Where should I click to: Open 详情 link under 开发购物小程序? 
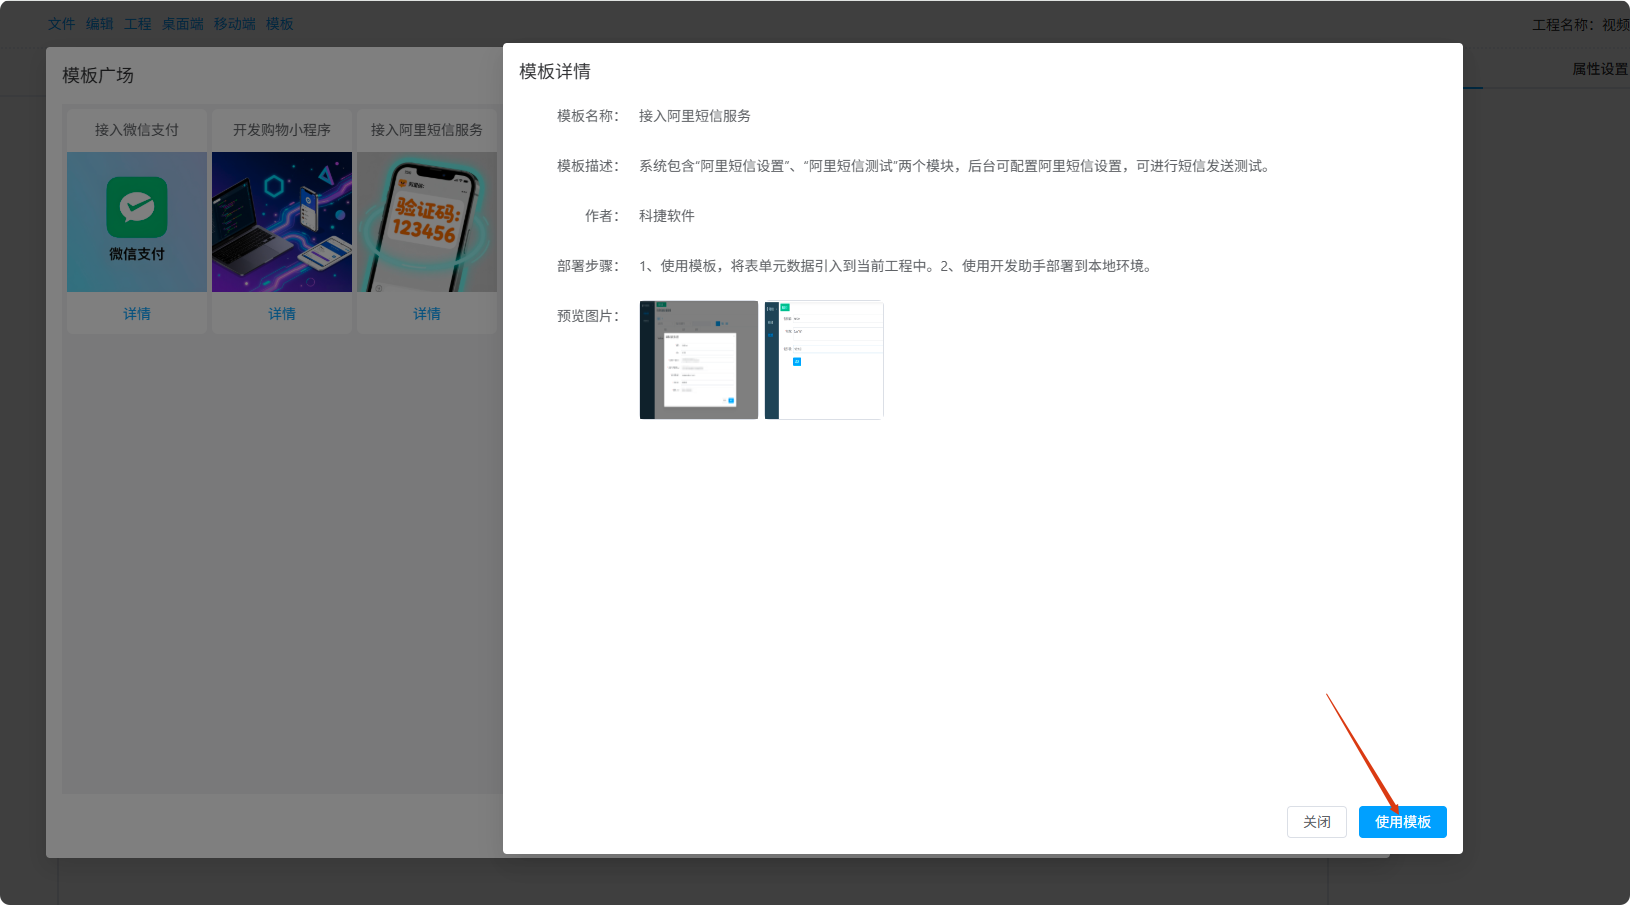pos(282,314)
